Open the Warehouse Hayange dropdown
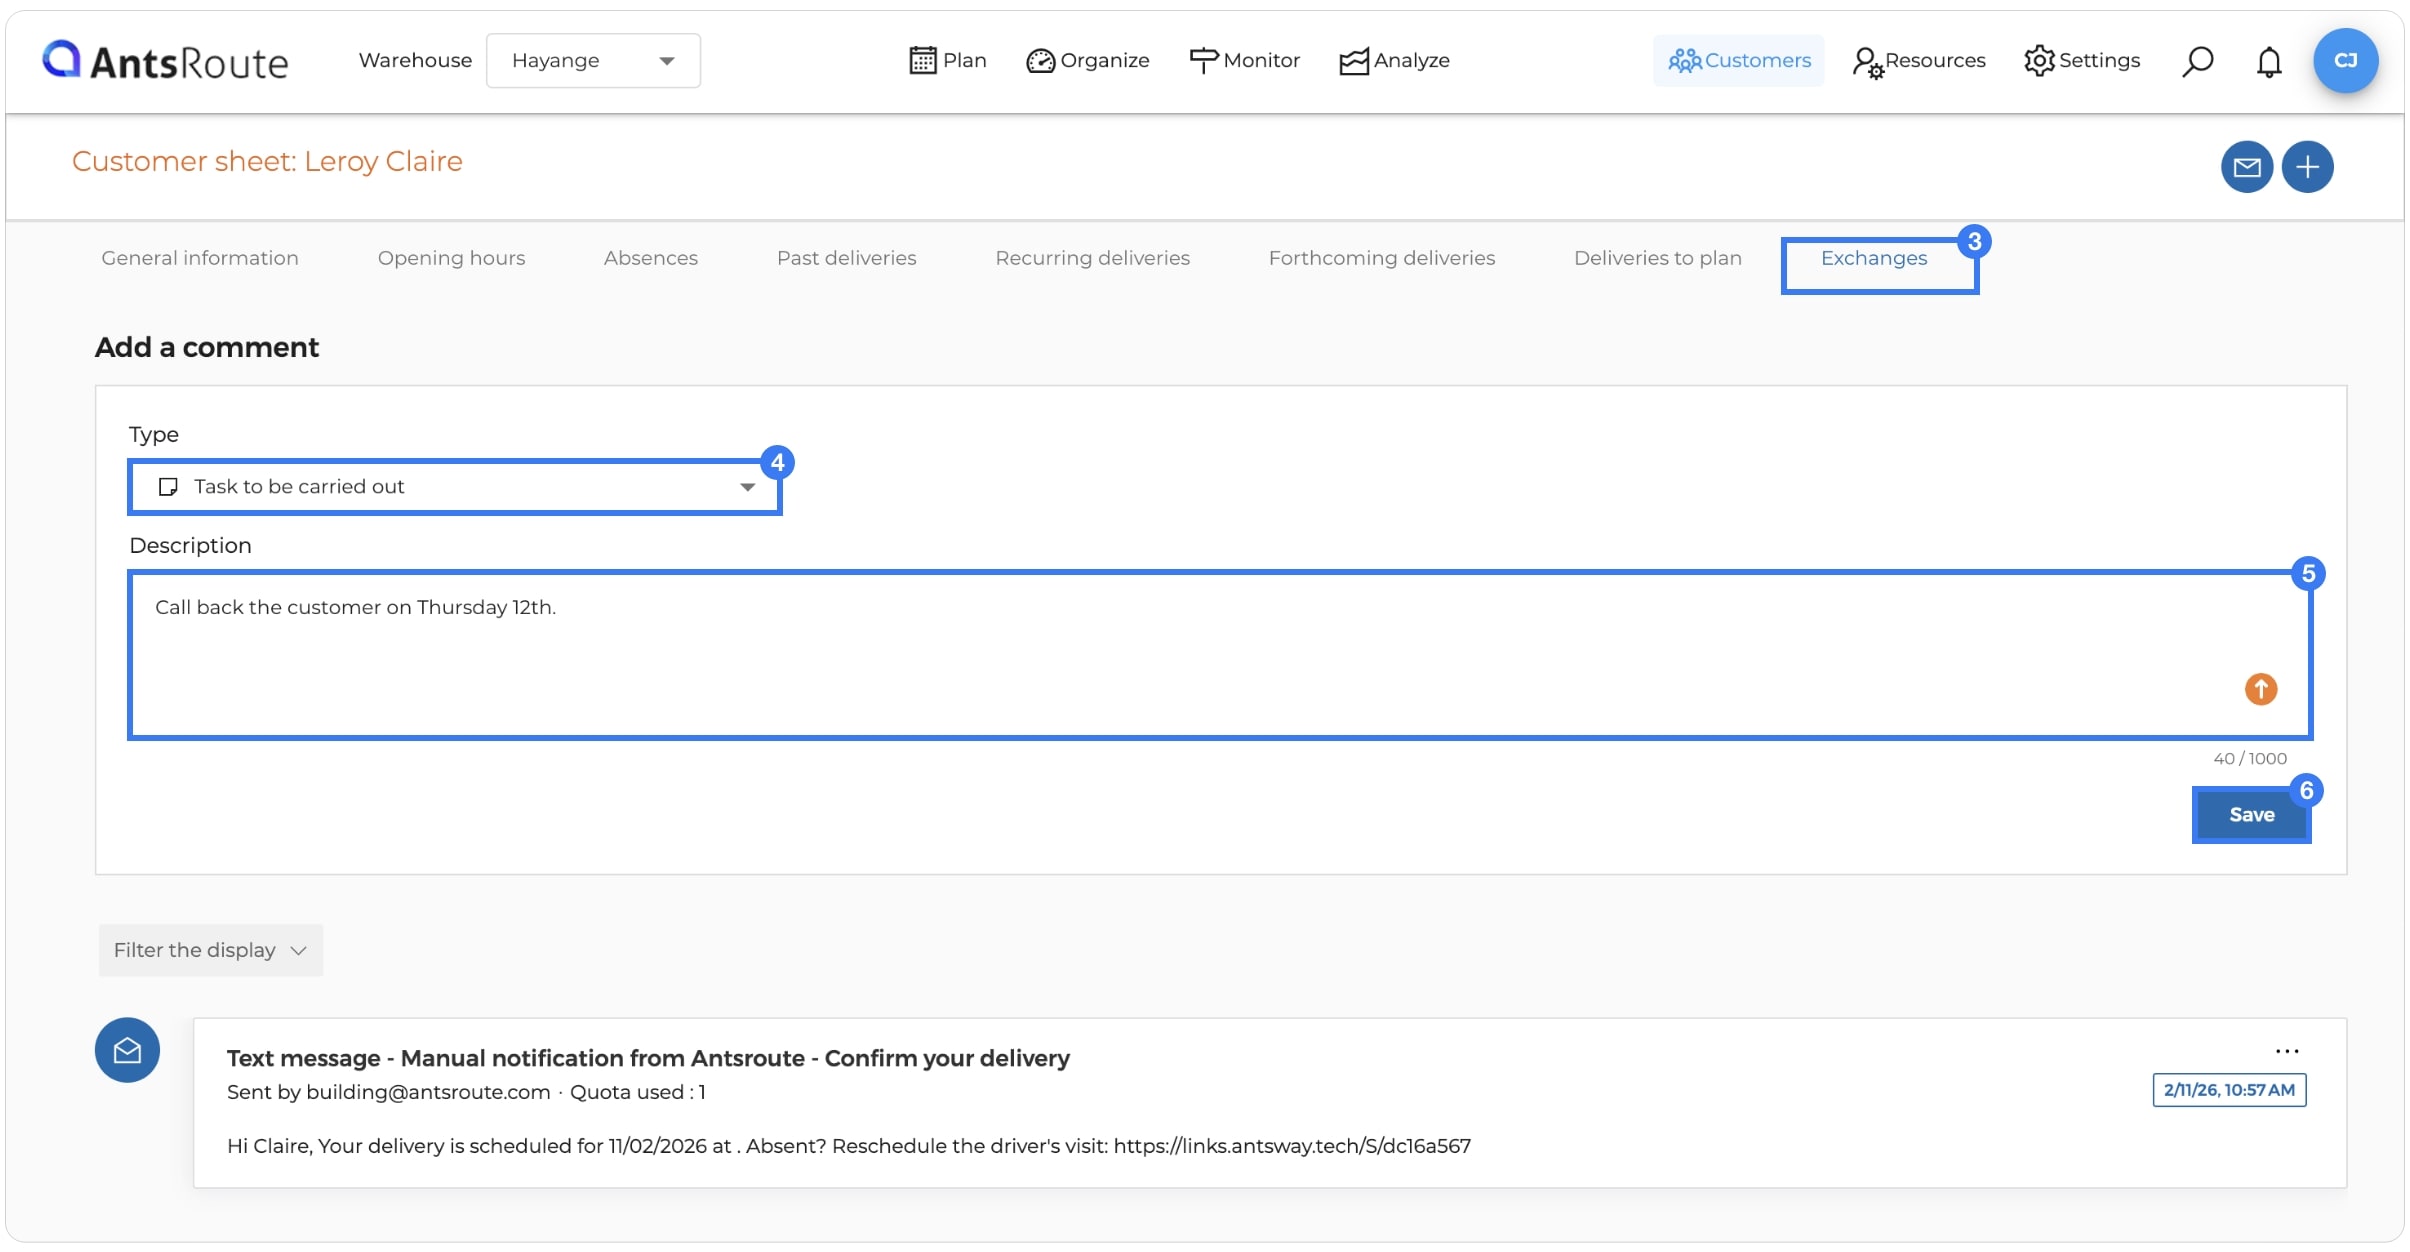Viewport: 2410px width, 1252px height. 593,61
